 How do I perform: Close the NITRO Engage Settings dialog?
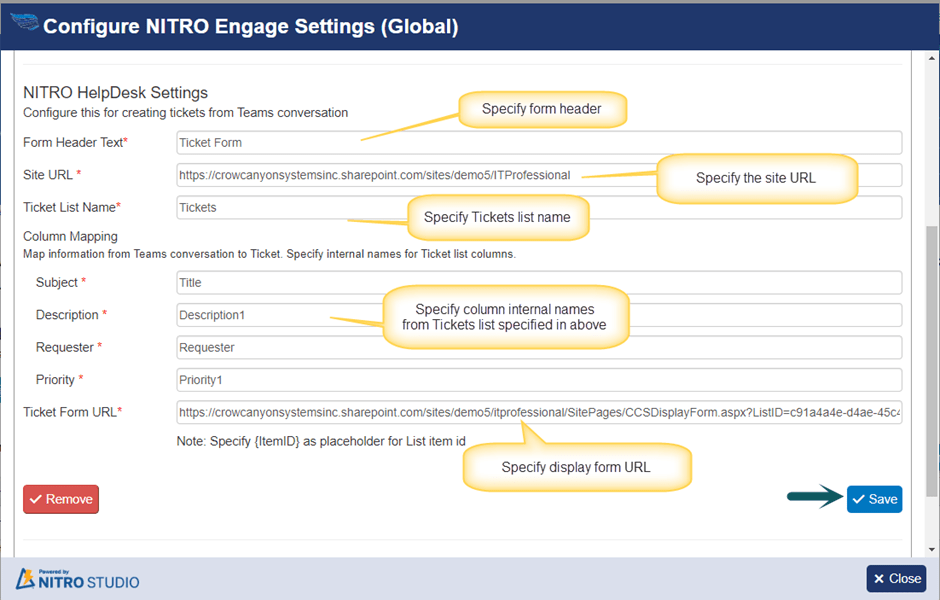coord(897,578)
